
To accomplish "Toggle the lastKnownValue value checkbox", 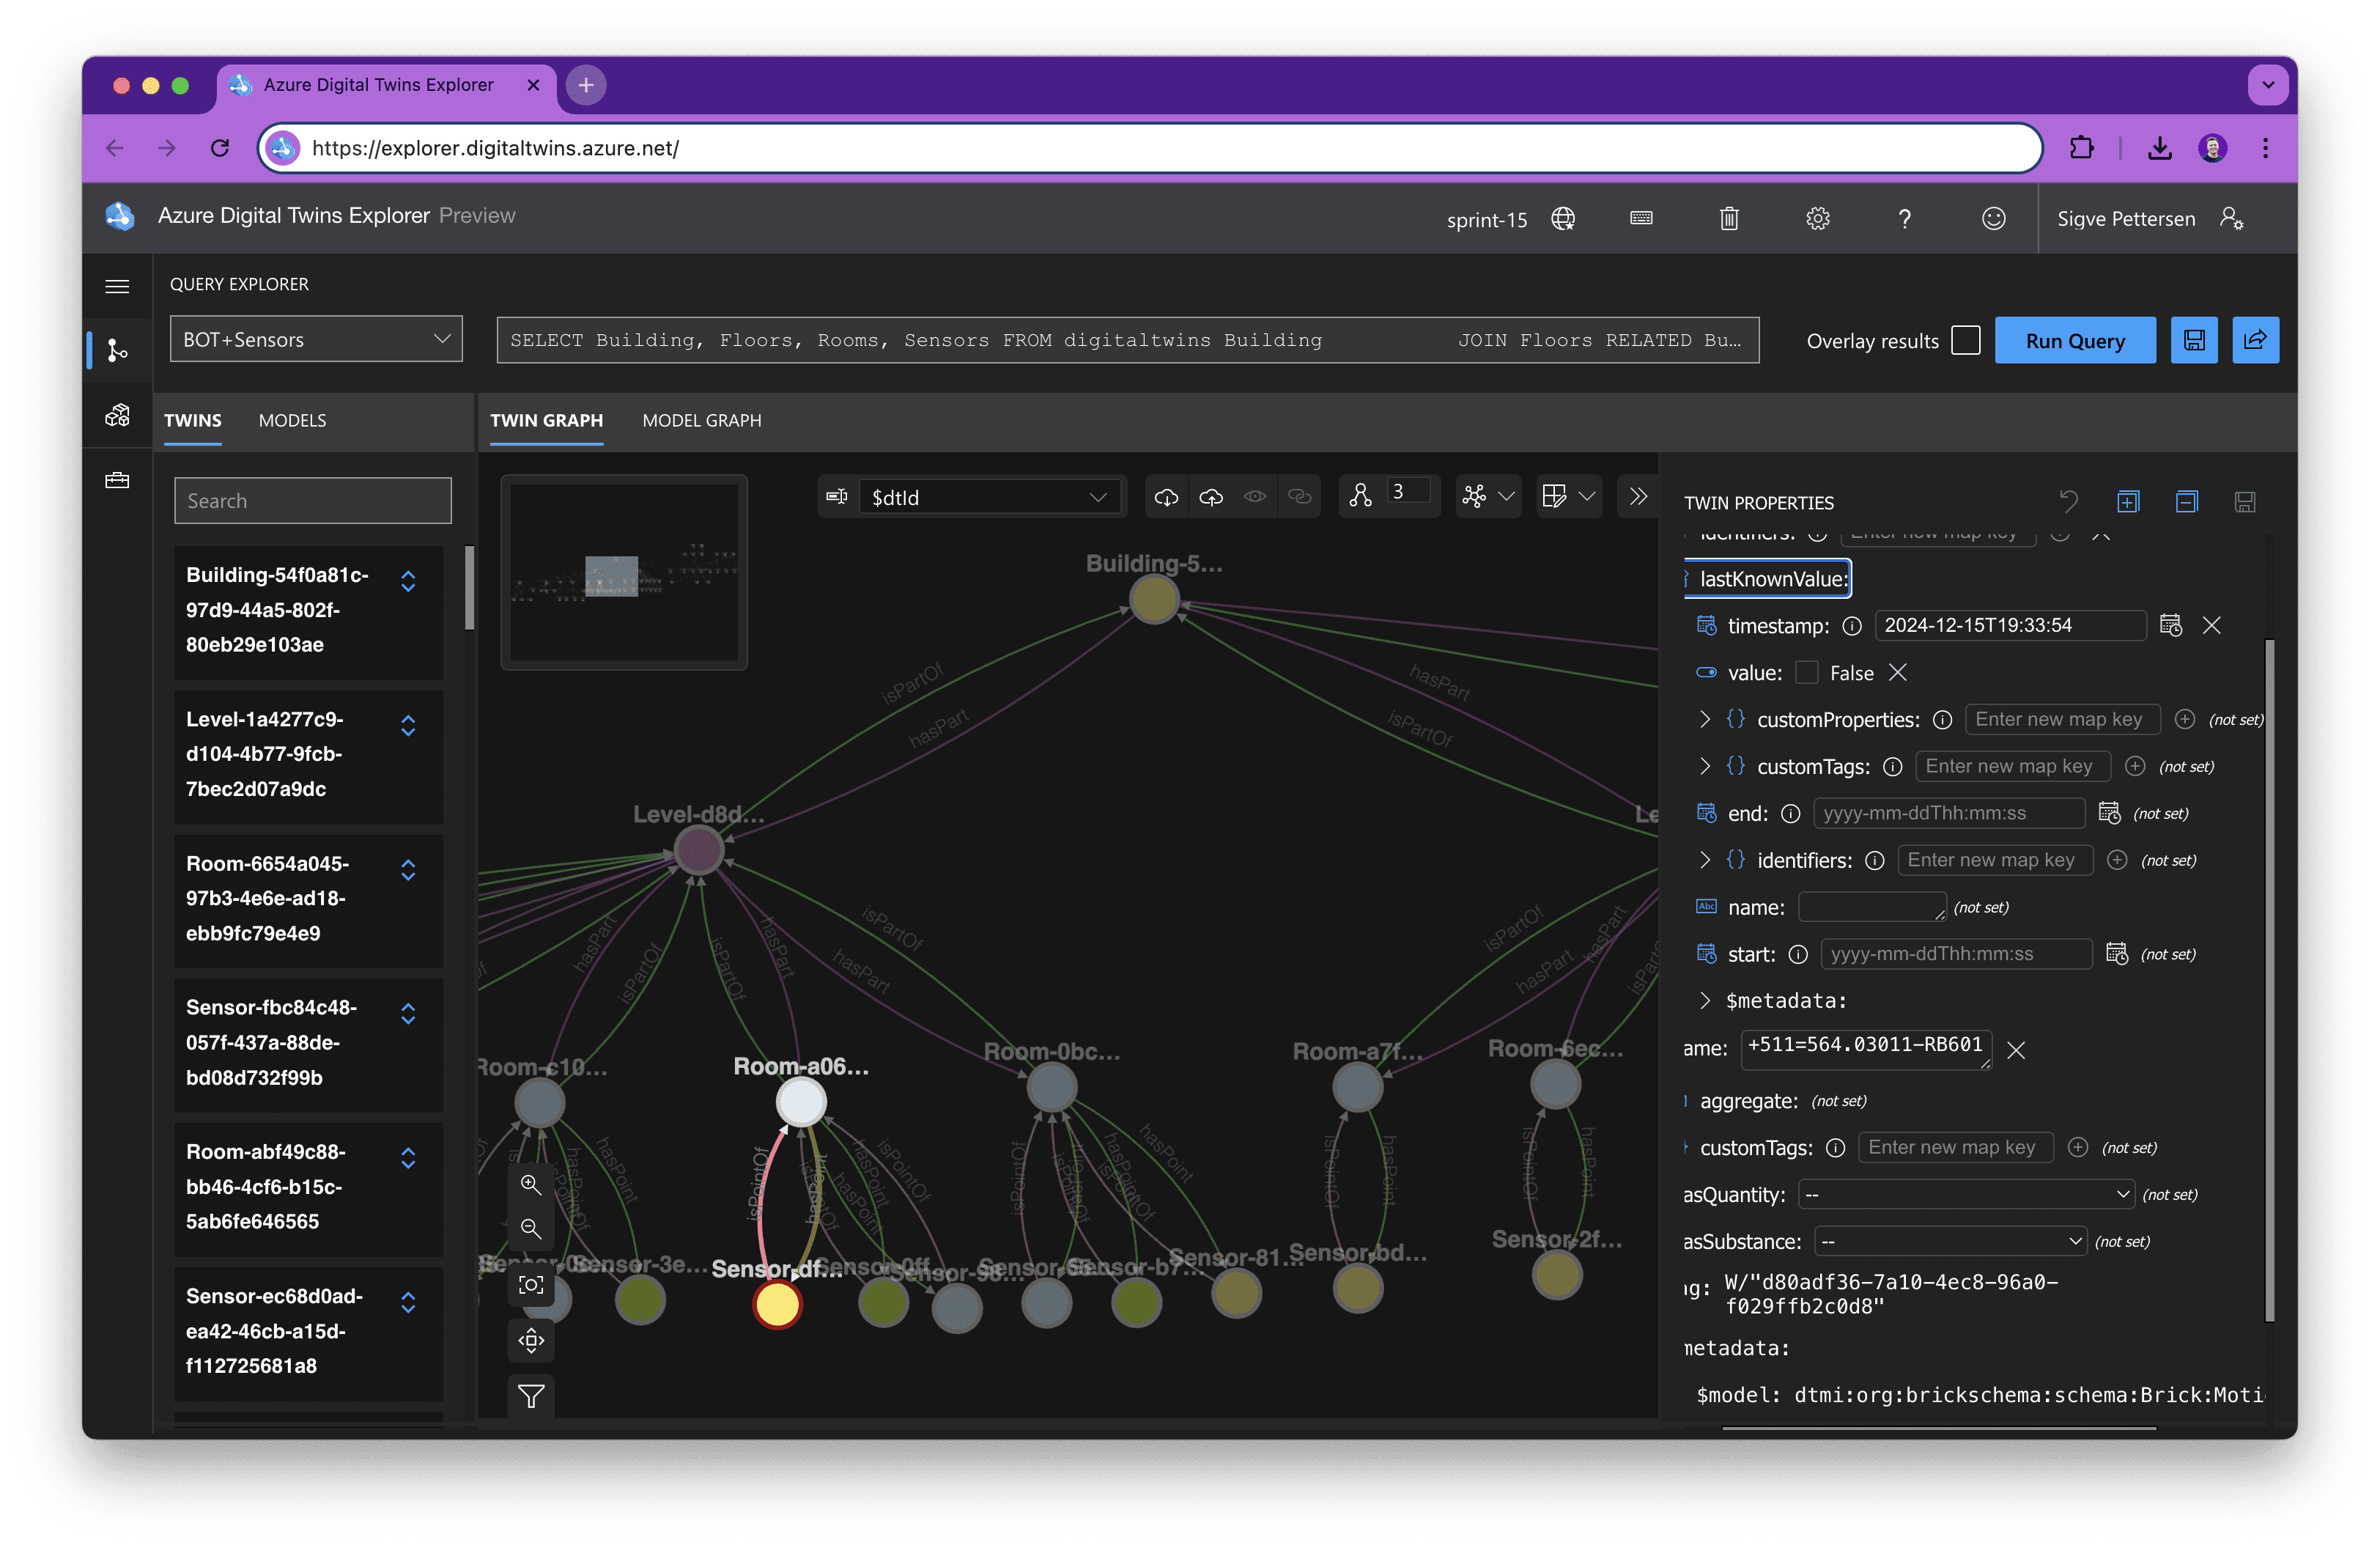I will click(x=1806, y=673).
